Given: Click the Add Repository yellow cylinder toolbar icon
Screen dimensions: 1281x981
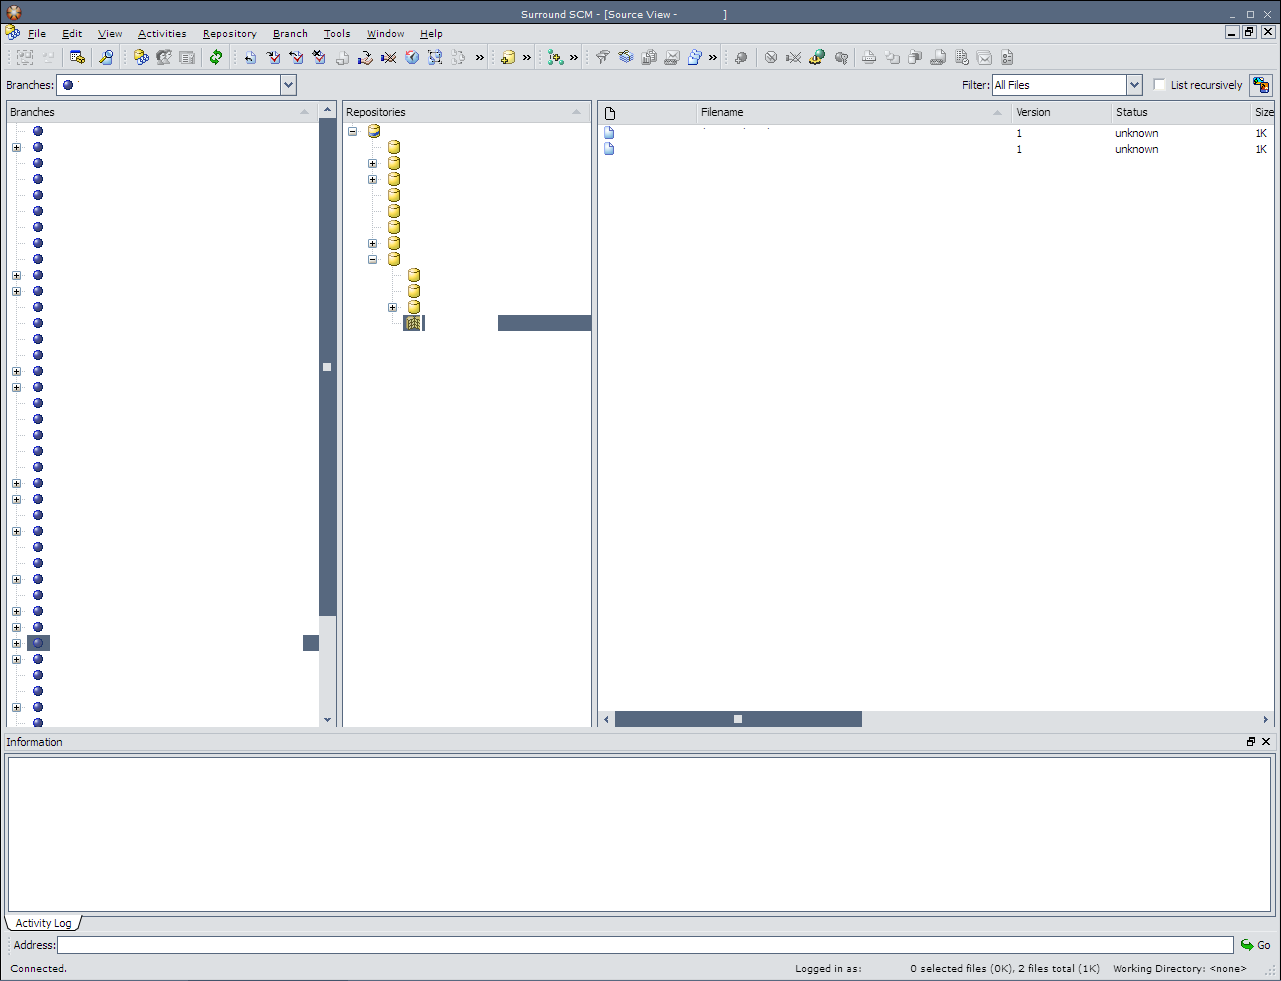Looking at the screenshot, I should (x=508, y=57).
